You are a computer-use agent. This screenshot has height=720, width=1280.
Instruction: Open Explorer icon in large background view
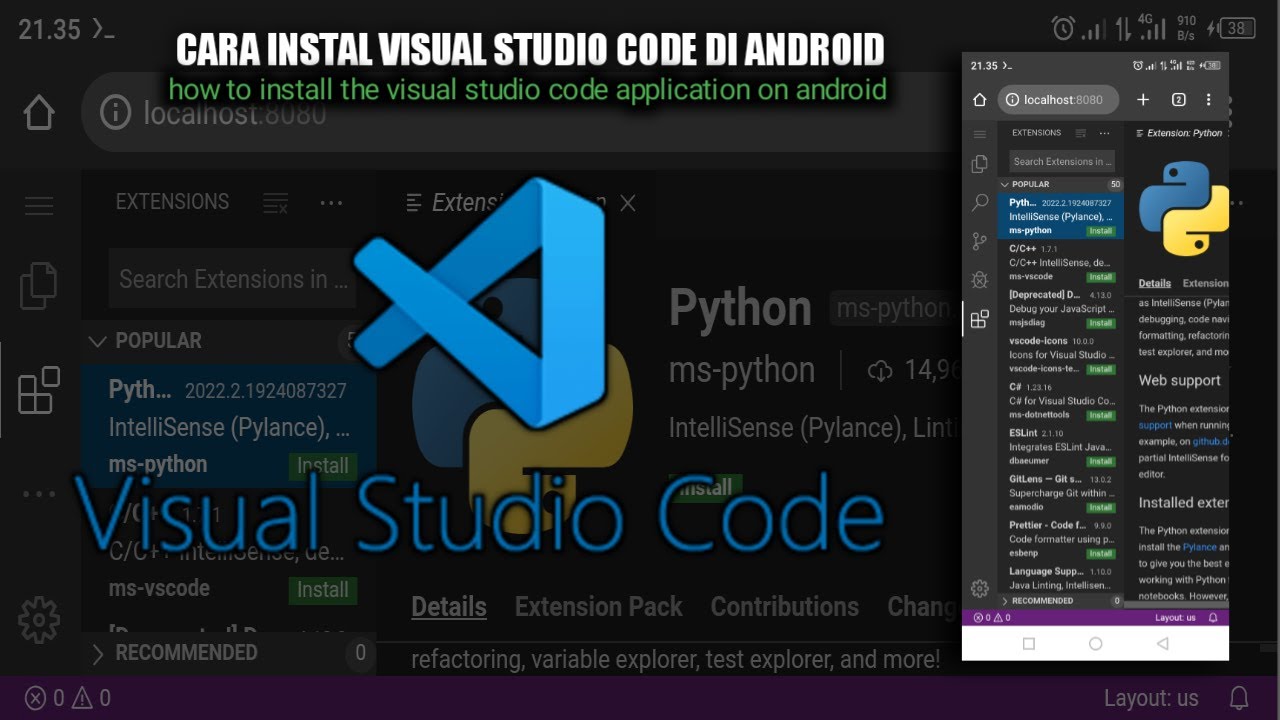[39, 286]
